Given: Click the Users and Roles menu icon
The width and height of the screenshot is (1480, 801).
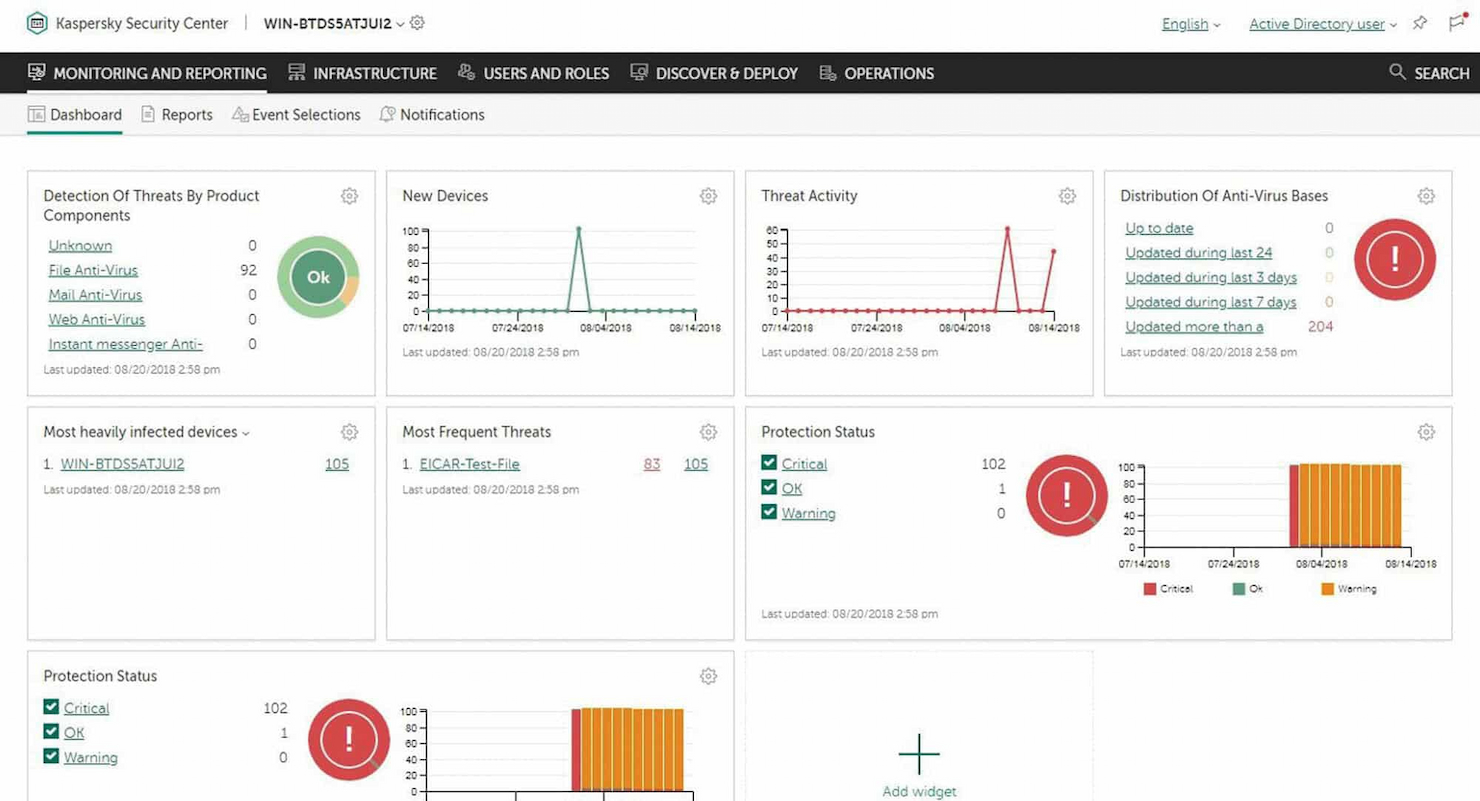Looking at the screenshot, I should [x=466, y=72].
